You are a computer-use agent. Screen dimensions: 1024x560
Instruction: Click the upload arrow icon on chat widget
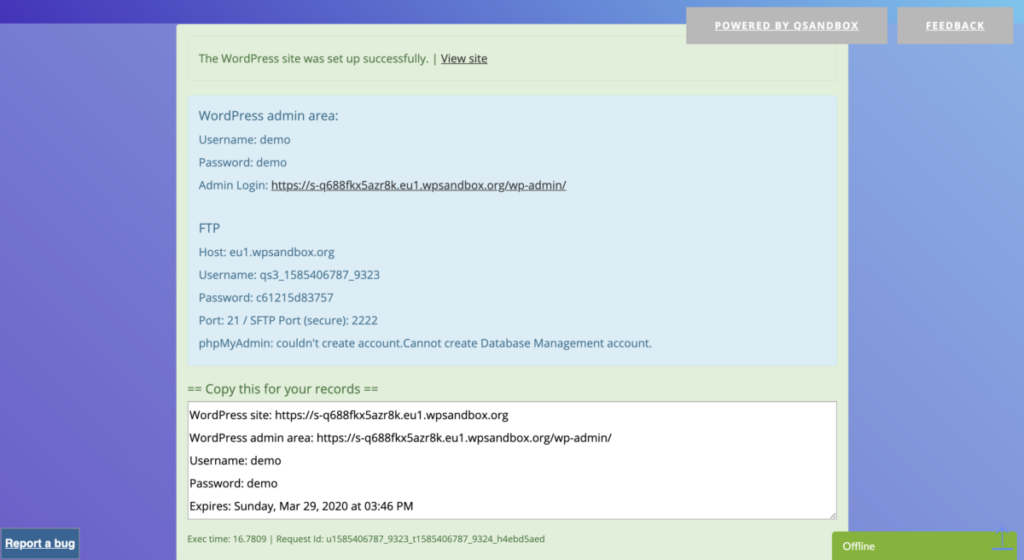[1002, 539]
